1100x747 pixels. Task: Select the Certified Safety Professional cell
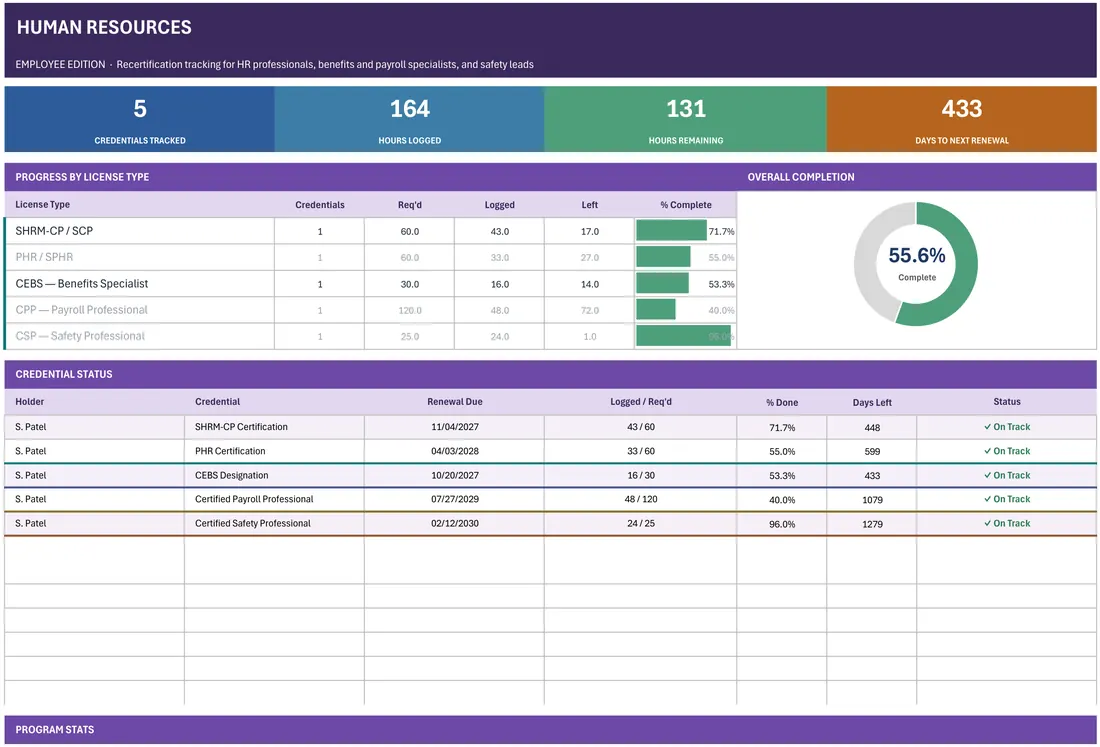(x=274, y=523)
